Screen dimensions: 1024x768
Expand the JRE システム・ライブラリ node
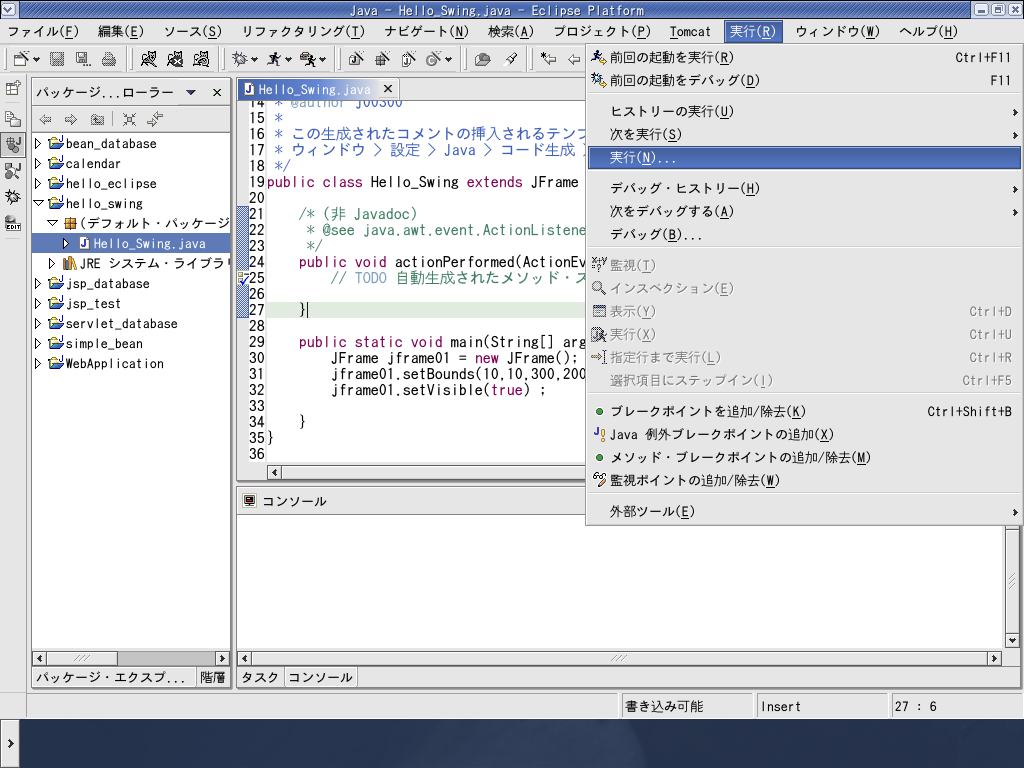tap(52, 263)
